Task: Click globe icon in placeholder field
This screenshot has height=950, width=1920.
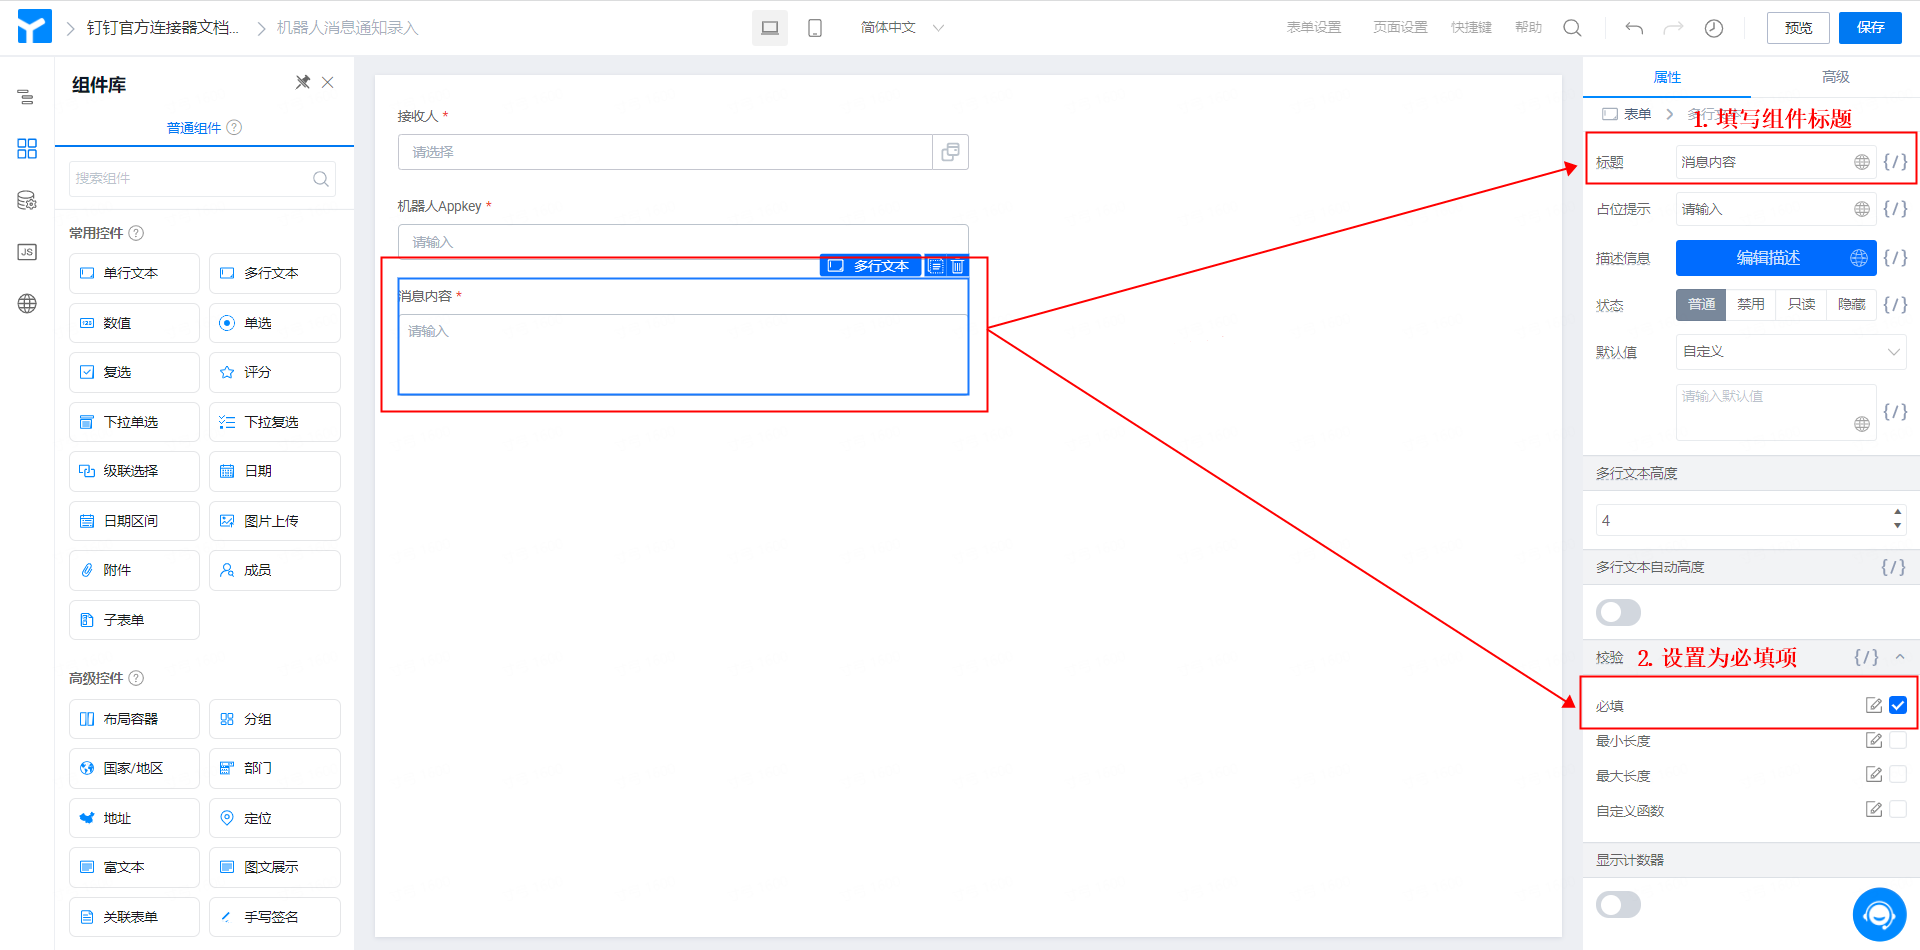Action: [1862, 209]
